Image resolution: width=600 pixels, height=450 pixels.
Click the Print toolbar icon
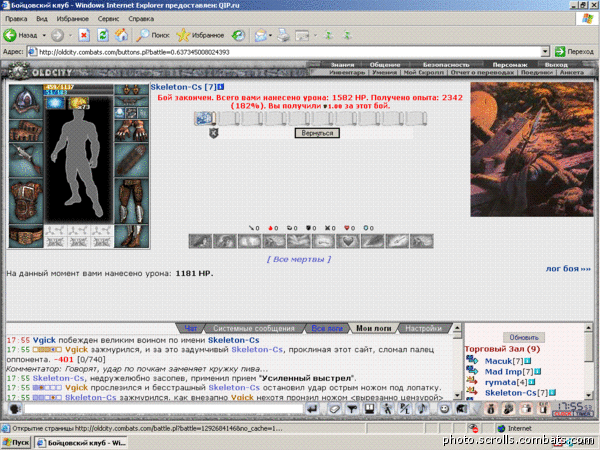[x=284, y=35]
